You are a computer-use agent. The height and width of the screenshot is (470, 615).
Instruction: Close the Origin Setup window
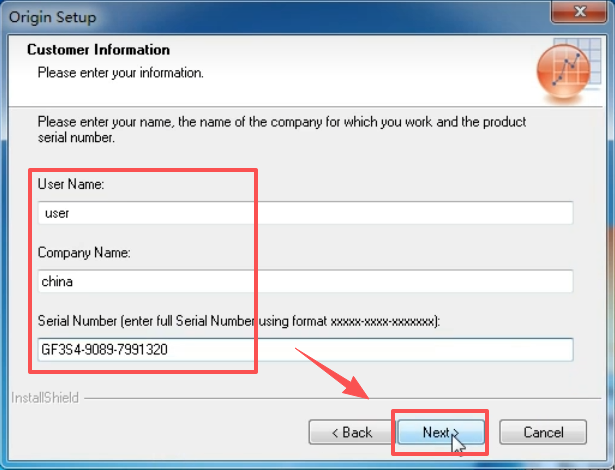pyautogui.click(x=579, y=12)
